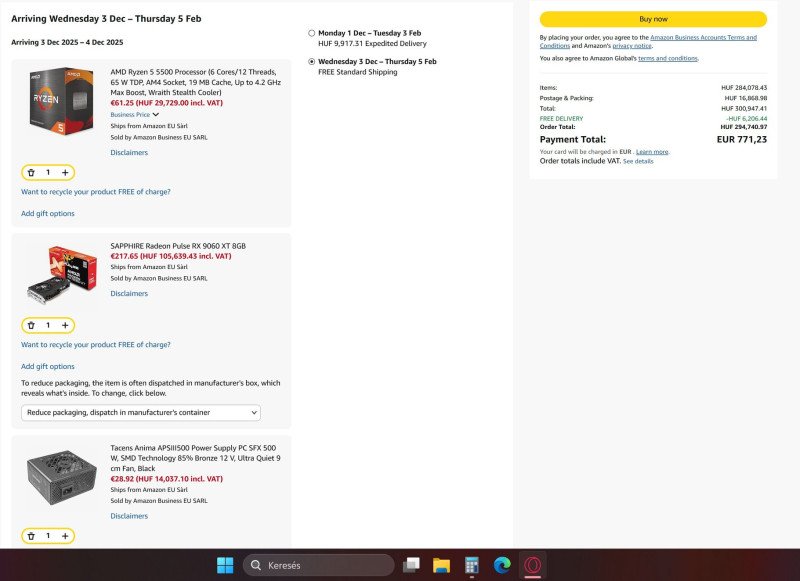Open the Reduce packaging dispatch dropdown
The width and height of the screenshot is (800, 581).
point(141,412)
